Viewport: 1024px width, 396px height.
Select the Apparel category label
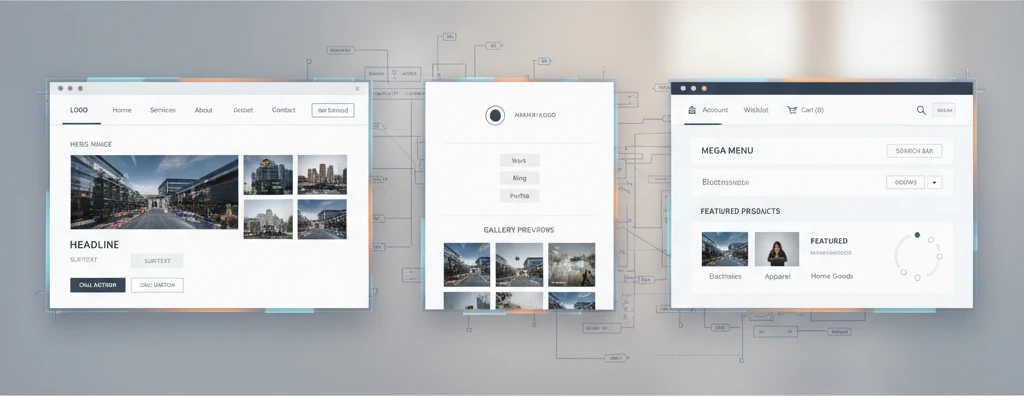tap(777, 276)
